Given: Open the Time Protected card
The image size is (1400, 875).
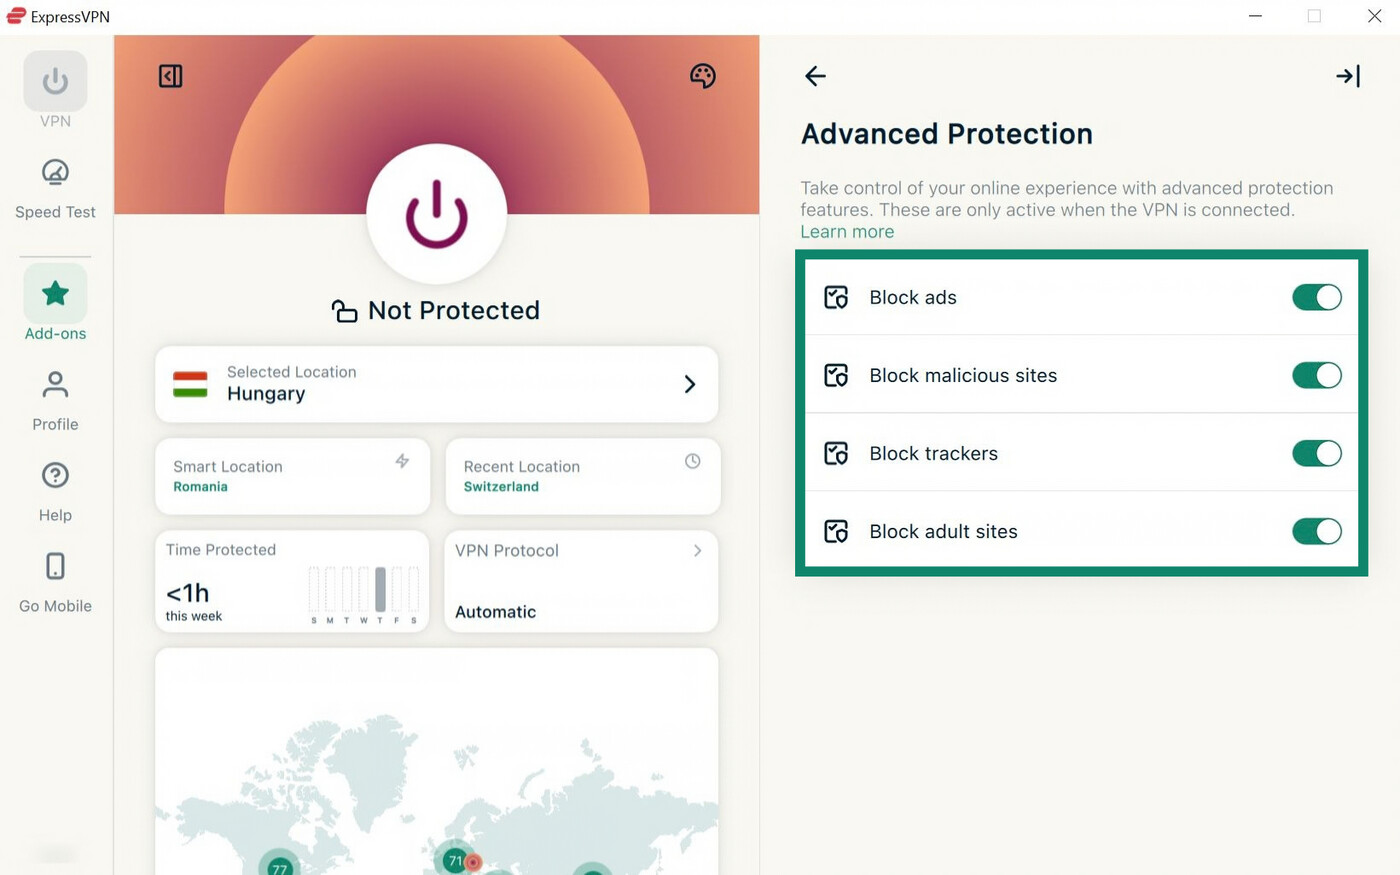Looking at the screenshot, I should 292,581.
